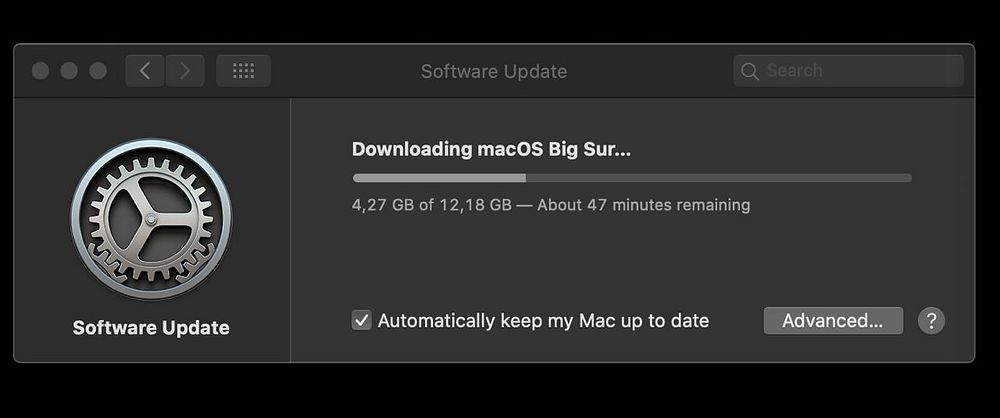Click the "Downloading macOS Big Sur..." heading

491,150
